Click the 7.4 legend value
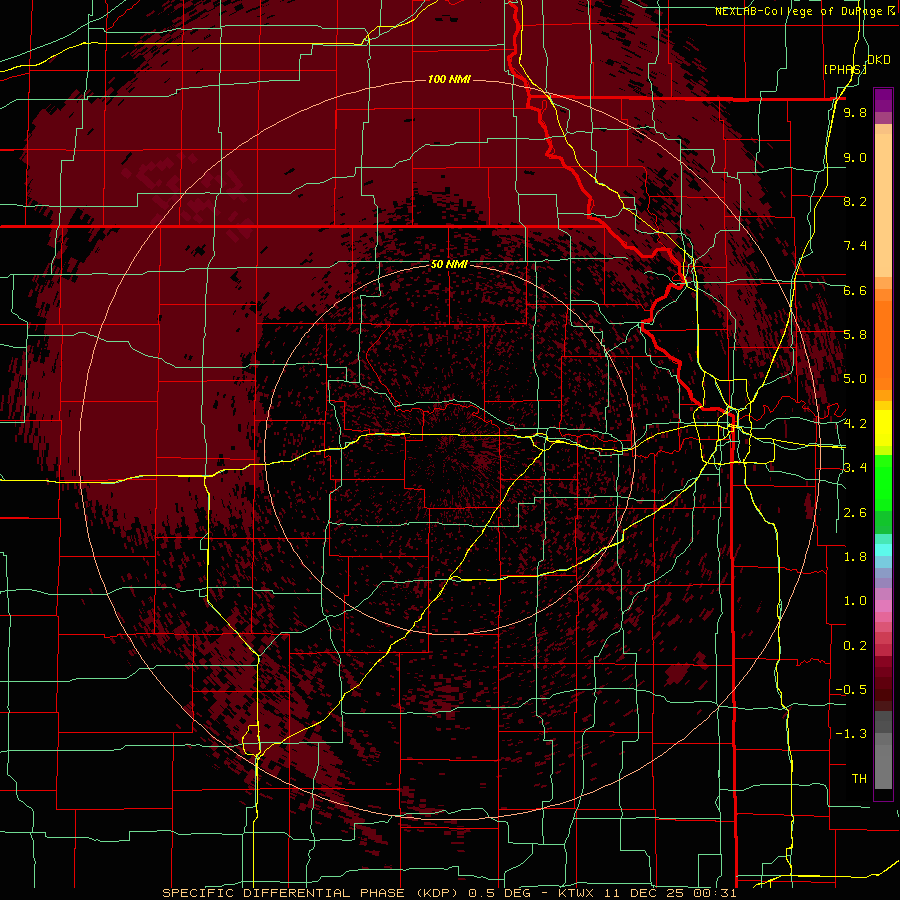900x900 pixels. [x=855, y=246]
